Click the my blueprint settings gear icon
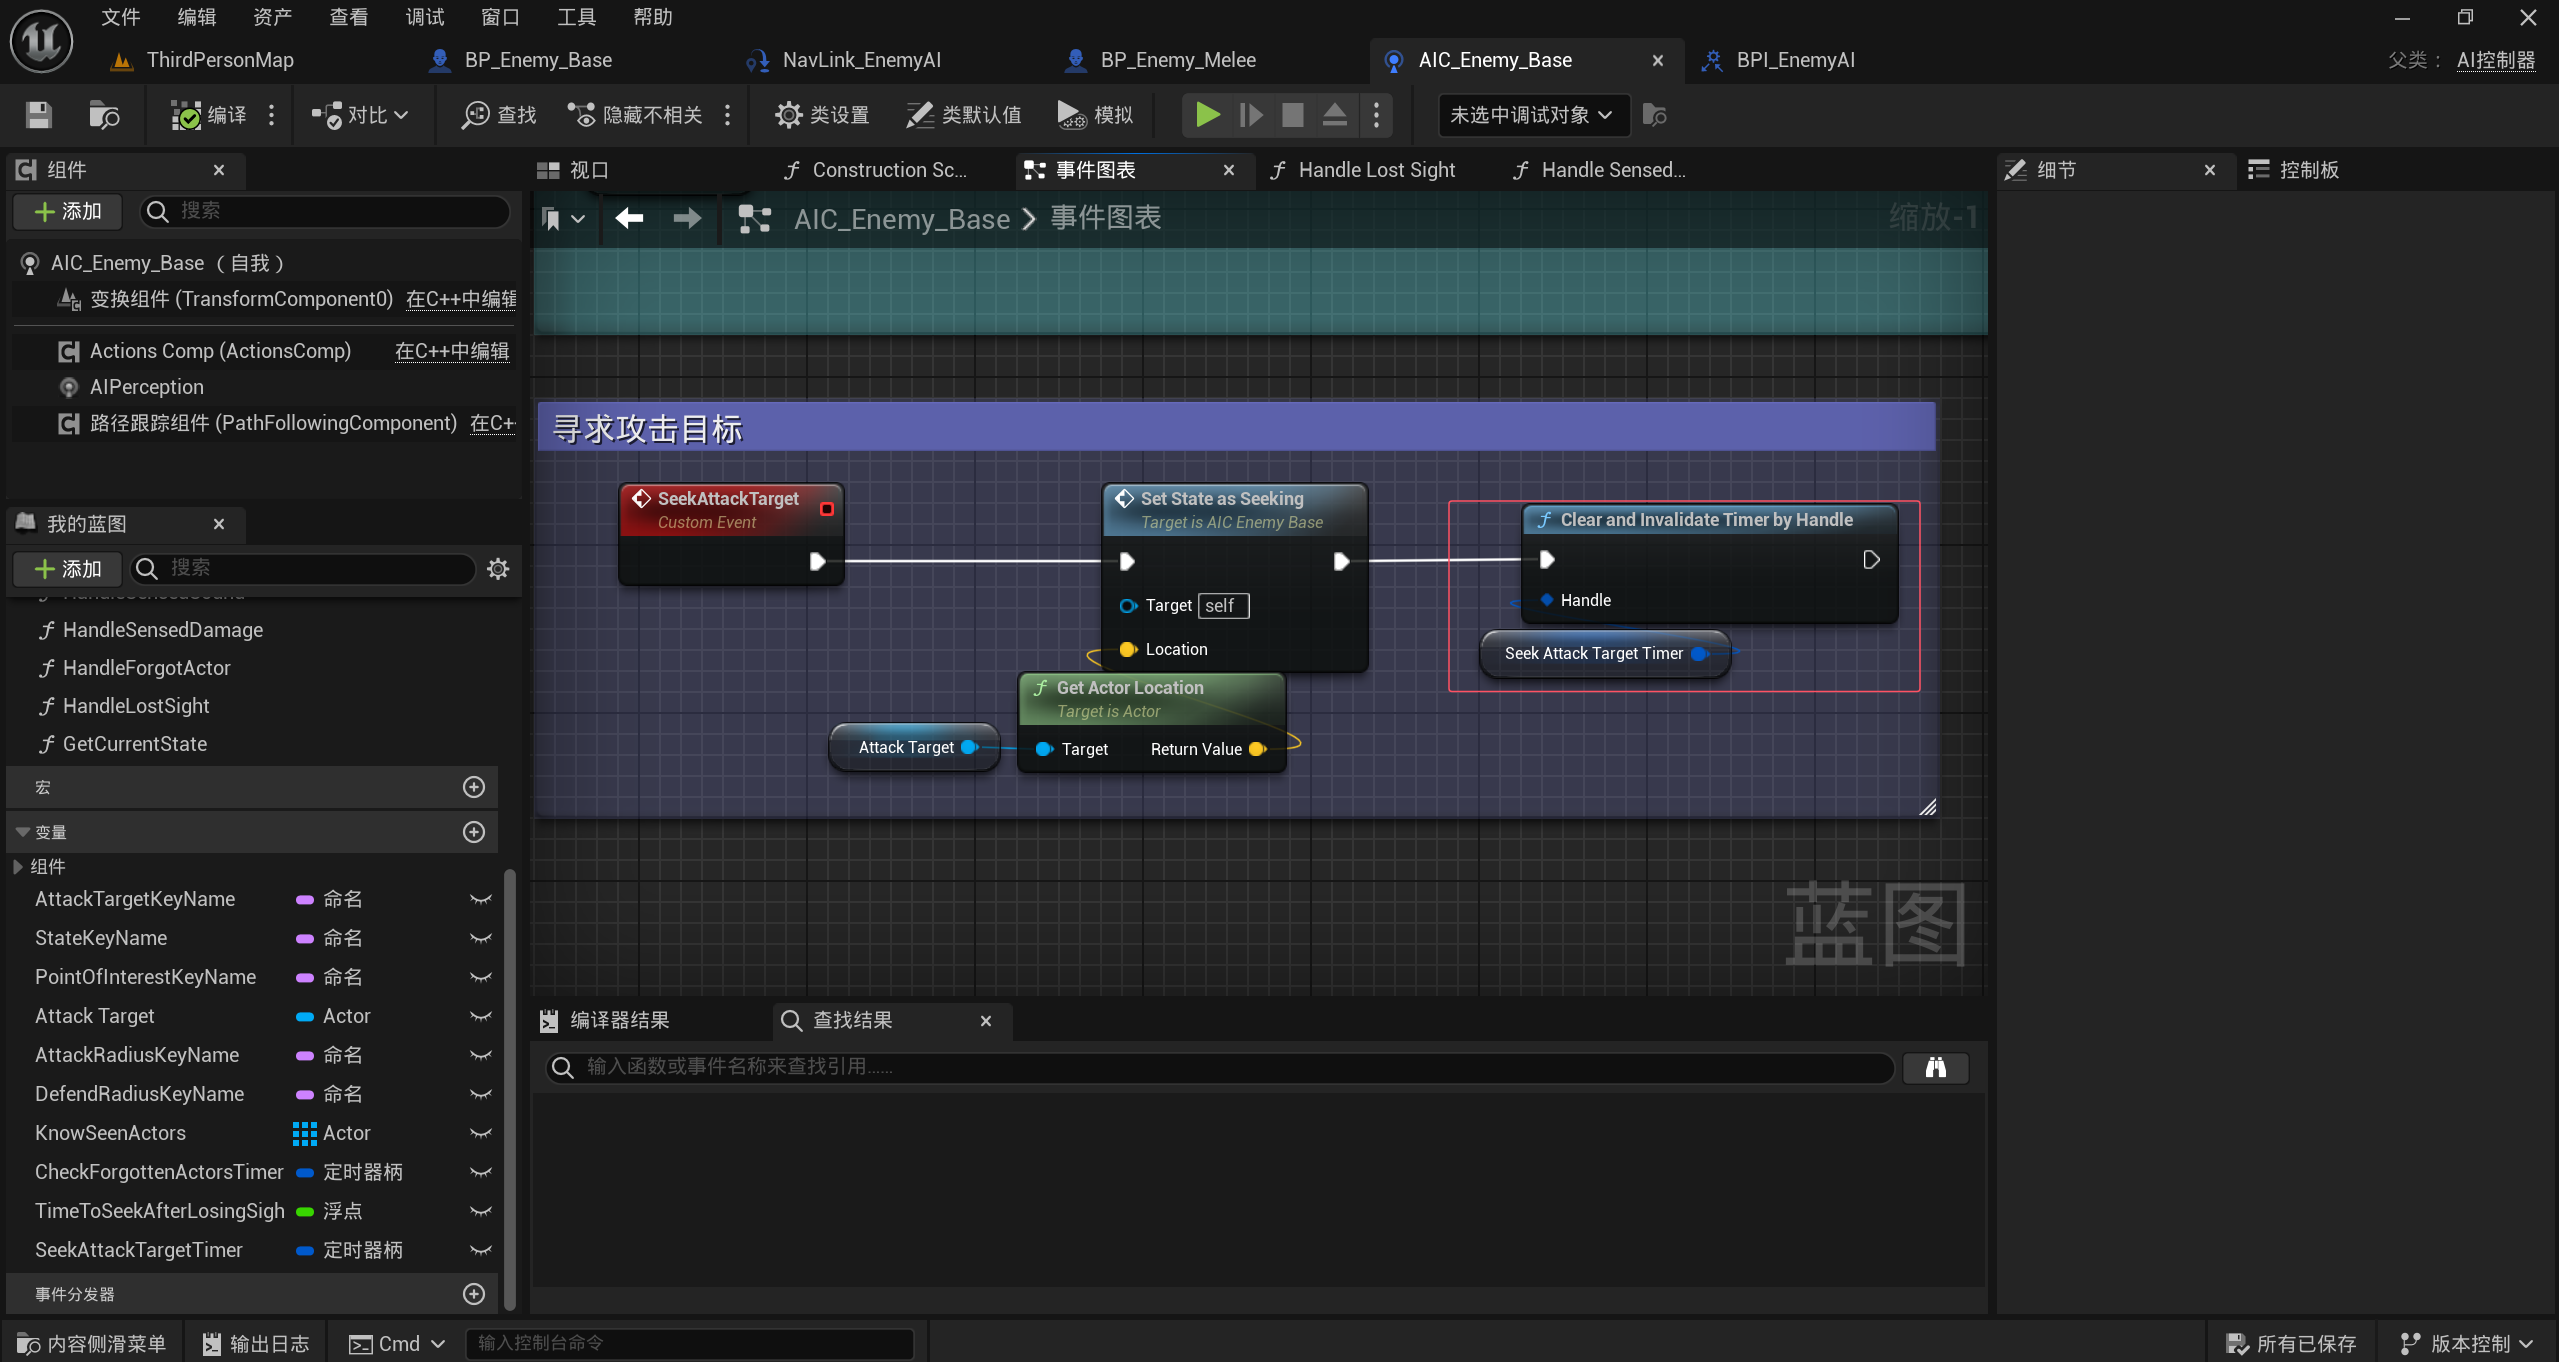The height and width of the screenshot is (1362, 2559). [x=498, y=569]
